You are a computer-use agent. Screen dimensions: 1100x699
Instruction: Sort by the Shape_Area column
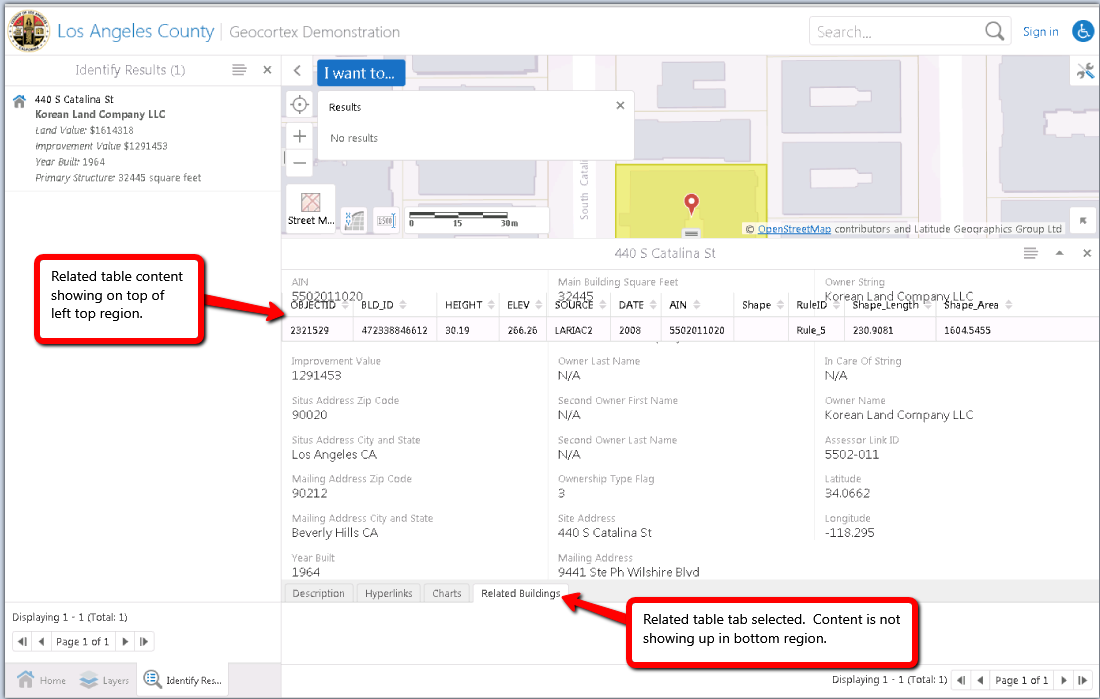(x=977, y=305)
